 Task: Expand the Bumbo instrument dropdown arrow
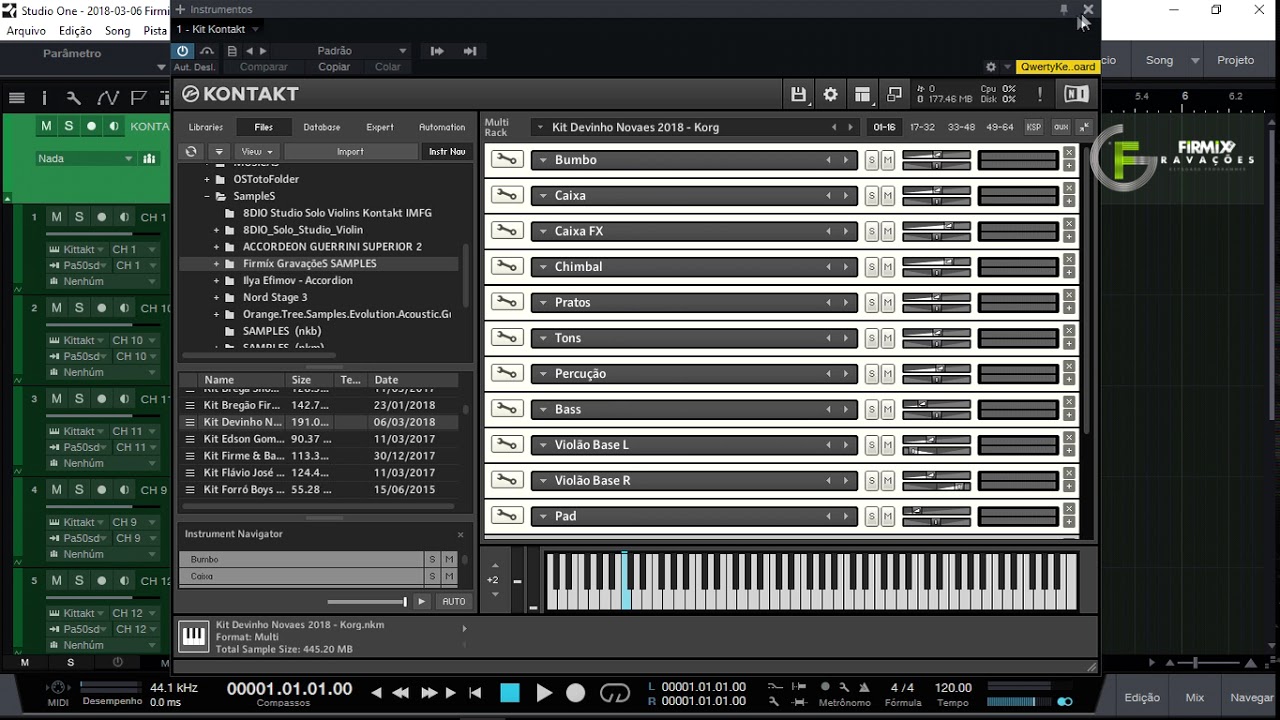coord(543,160)
